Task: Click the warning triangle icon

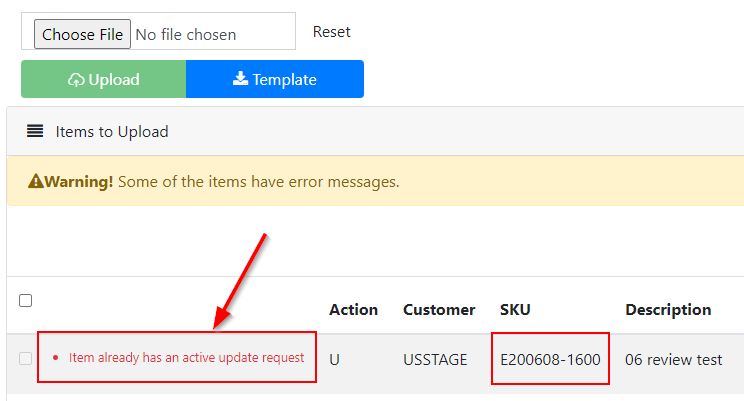Action: (x=36, y=181)
